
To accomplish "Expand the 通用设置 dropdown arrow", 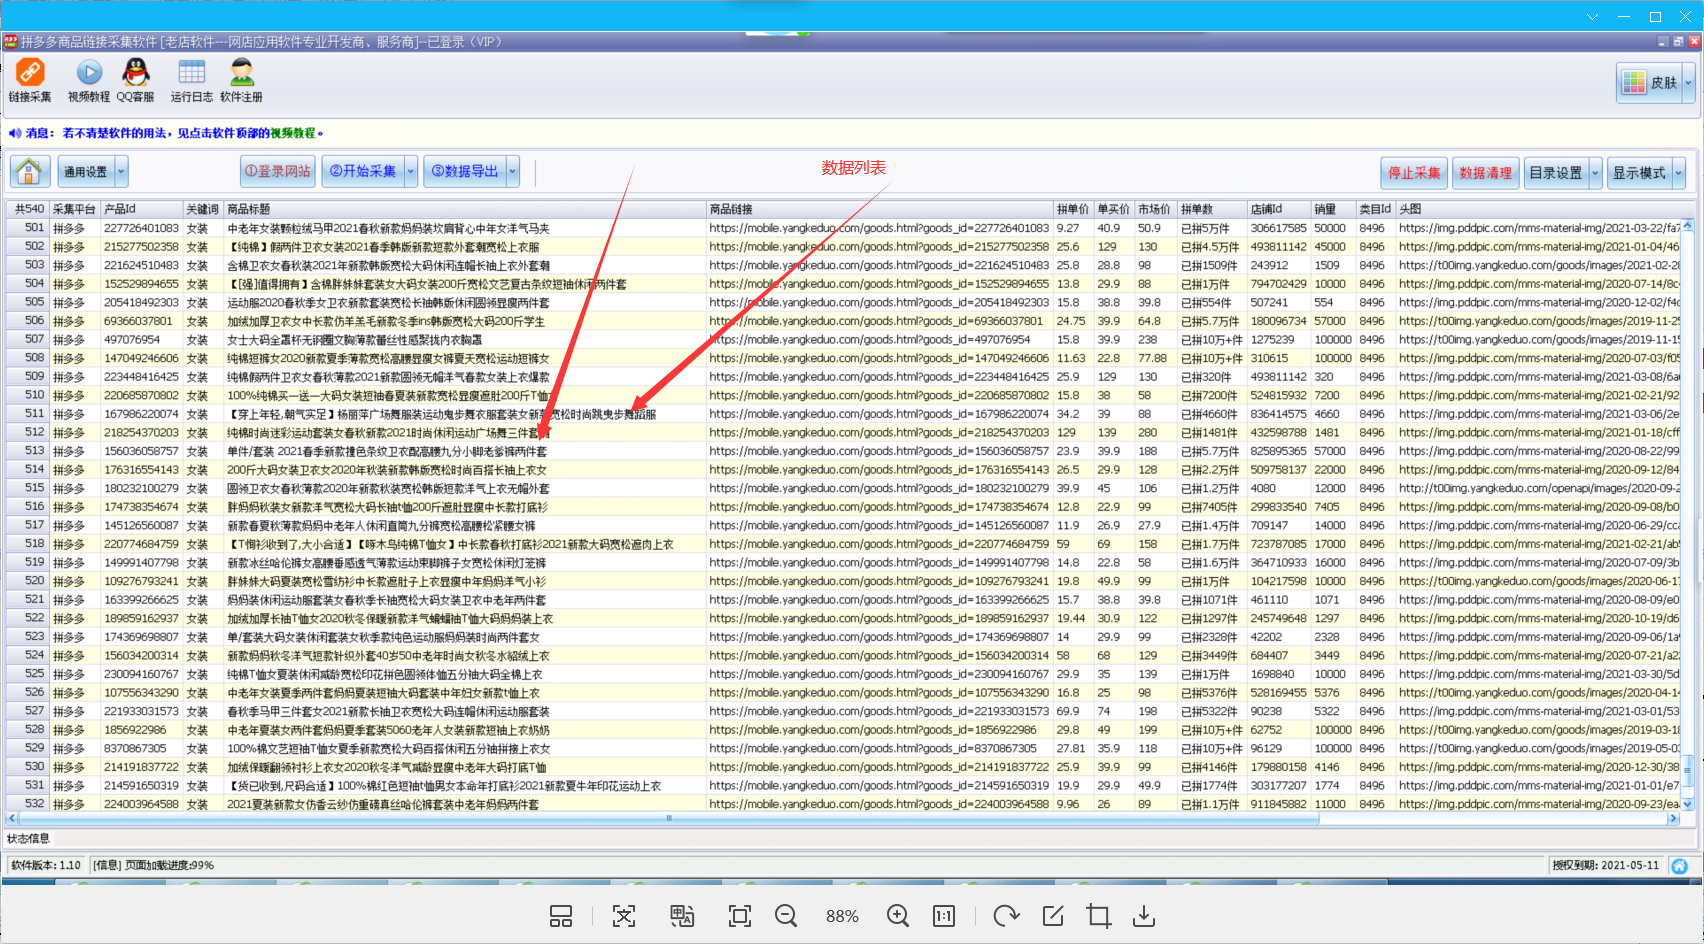I will click(x=122, y=172).
